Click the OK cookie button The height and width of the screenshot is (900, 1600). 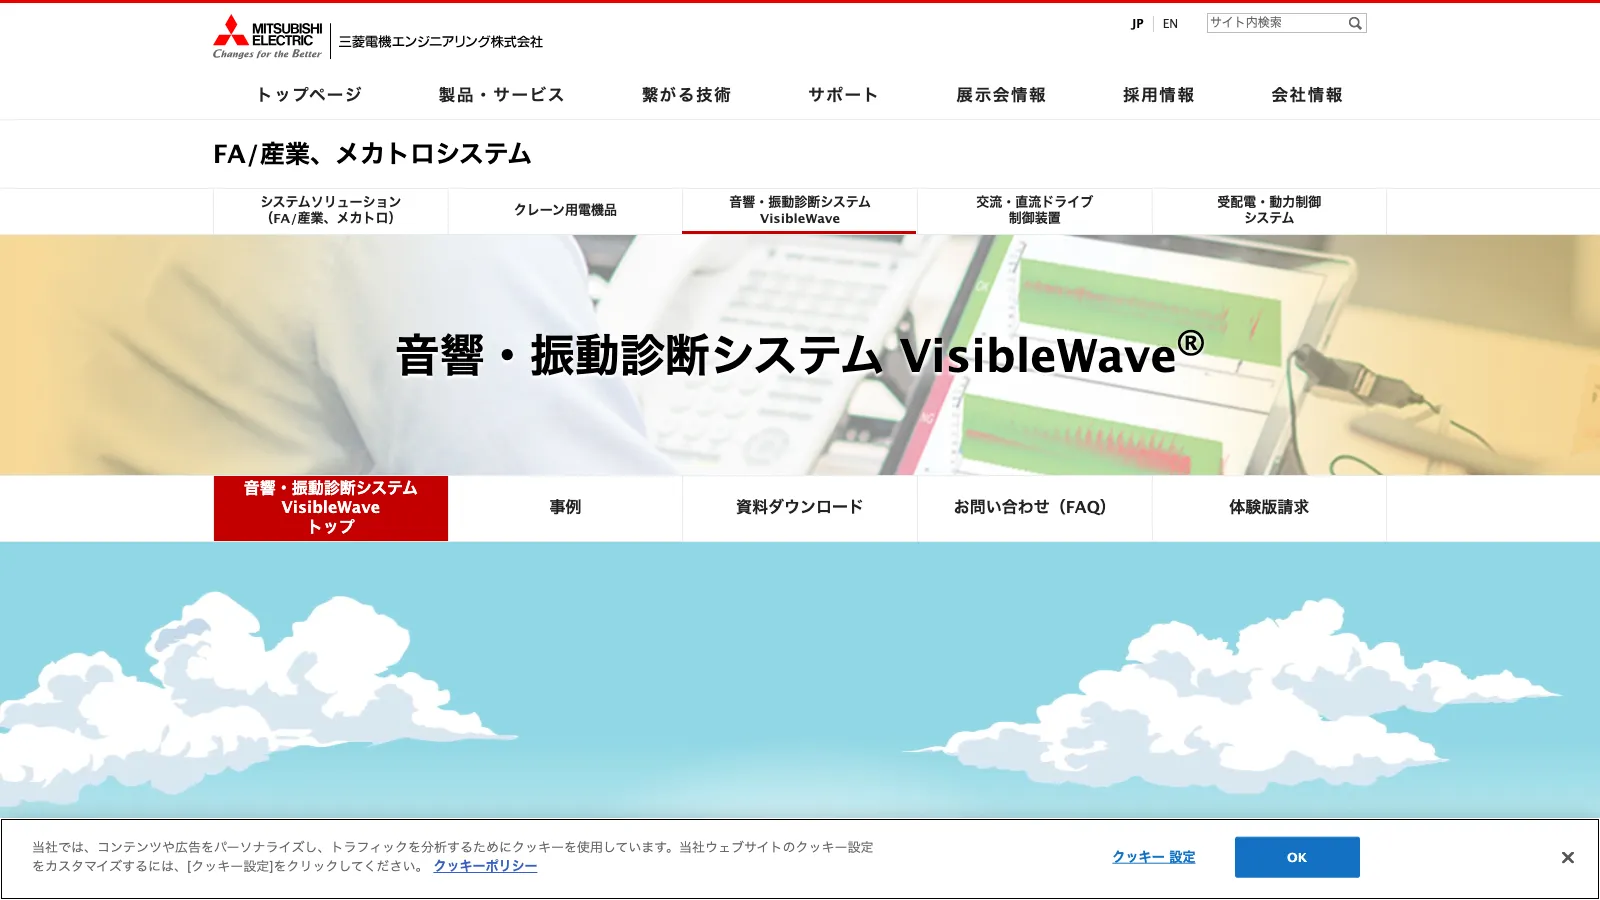pyautogui.click(x=1297, y=857)
